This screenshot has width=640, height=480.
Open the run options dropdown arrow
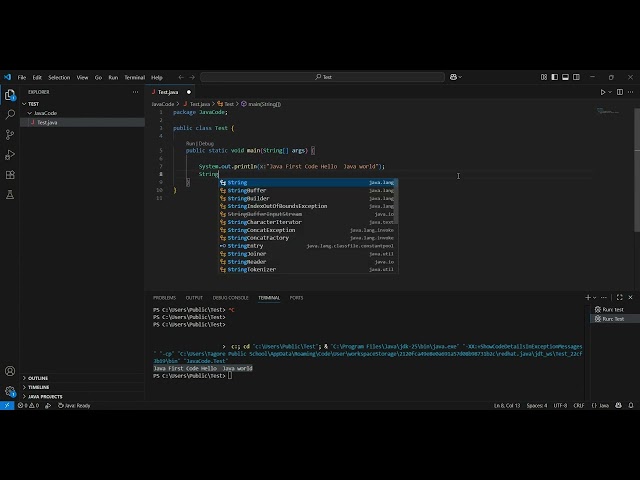(610, 92)
